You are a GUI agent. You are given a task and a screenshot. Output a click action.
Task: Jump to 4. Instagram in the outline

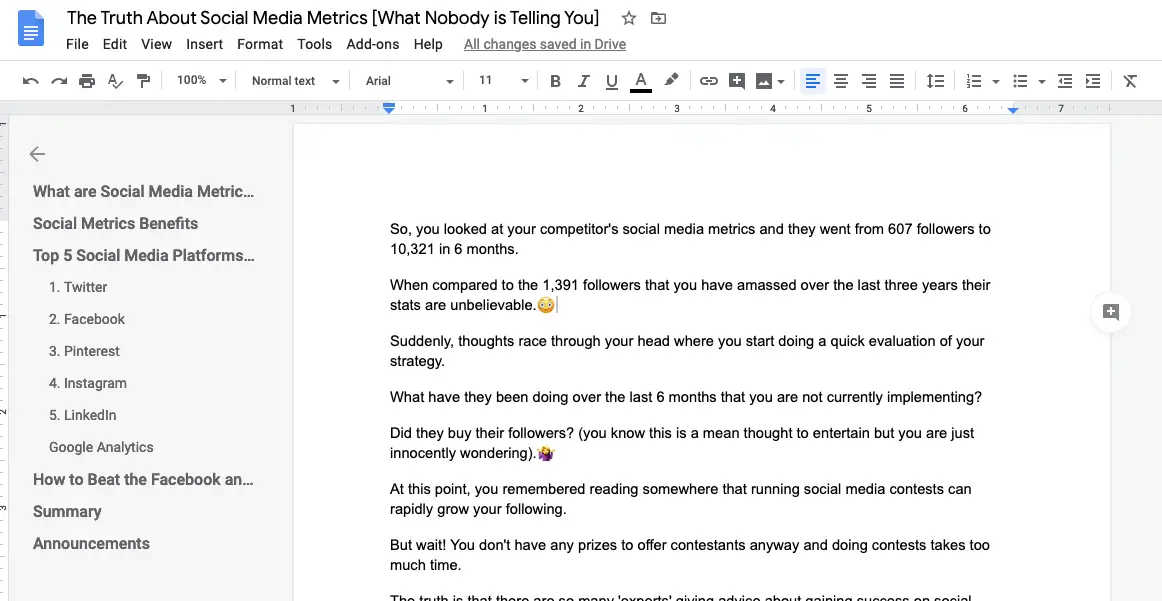click(x=87, y=383)
